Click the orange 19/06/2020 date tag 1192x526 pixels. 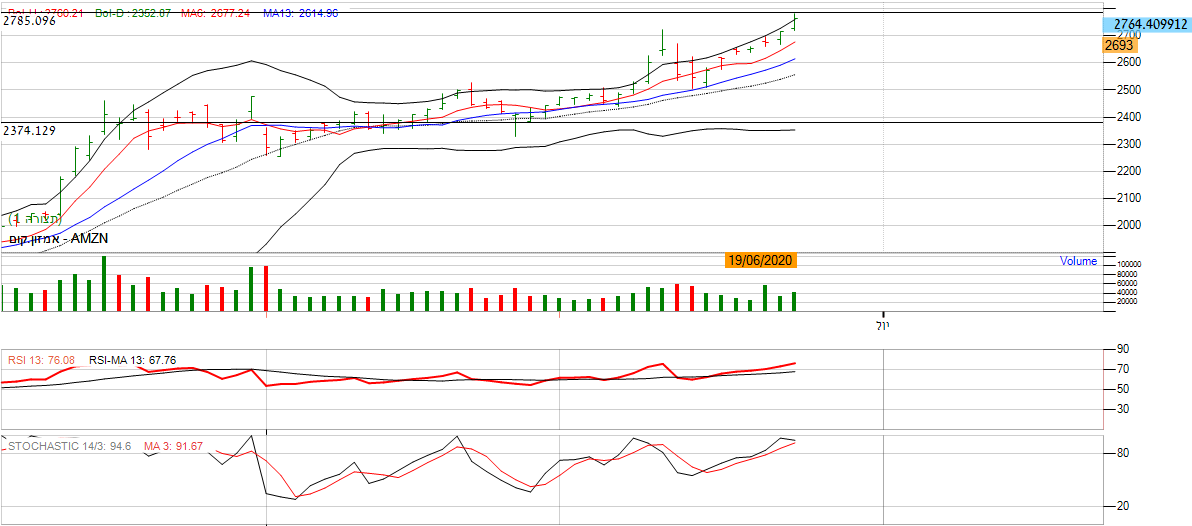[760, 260]
